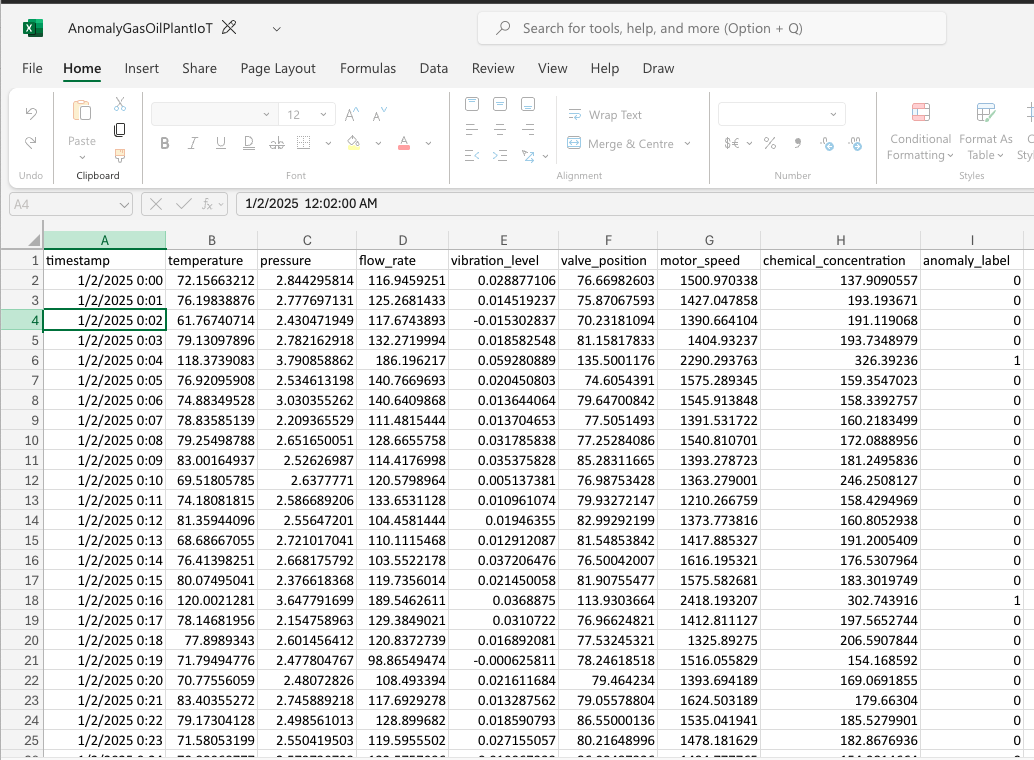Toggle Underline formatting
Screen dimensions: 1034x760
point(221,143)
